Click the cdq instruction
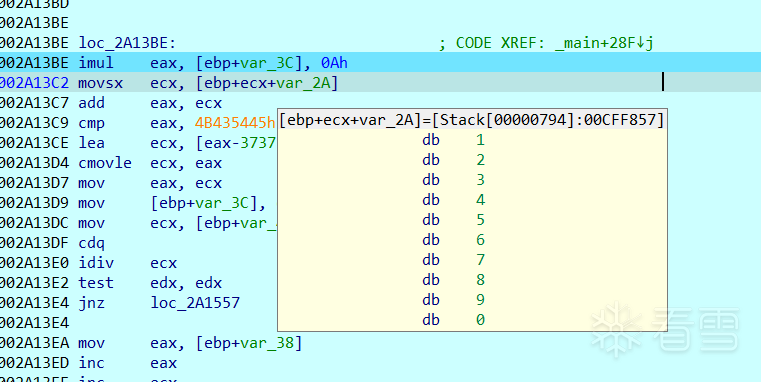761x382 pixels. [x=91, y=243]
